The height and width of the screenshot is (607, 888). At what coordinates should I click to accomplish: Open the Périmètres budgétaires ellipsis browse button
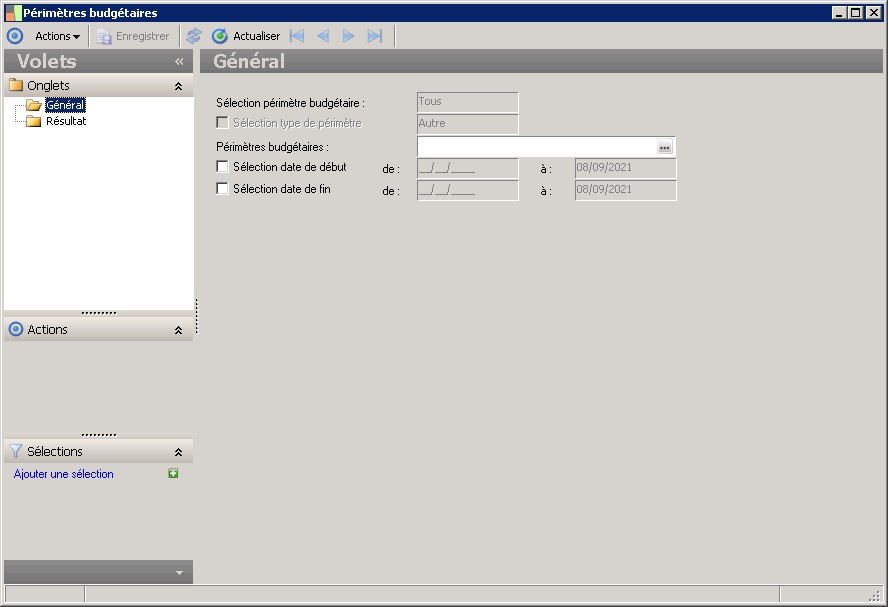pyautogui.click(x=665, y=147)
